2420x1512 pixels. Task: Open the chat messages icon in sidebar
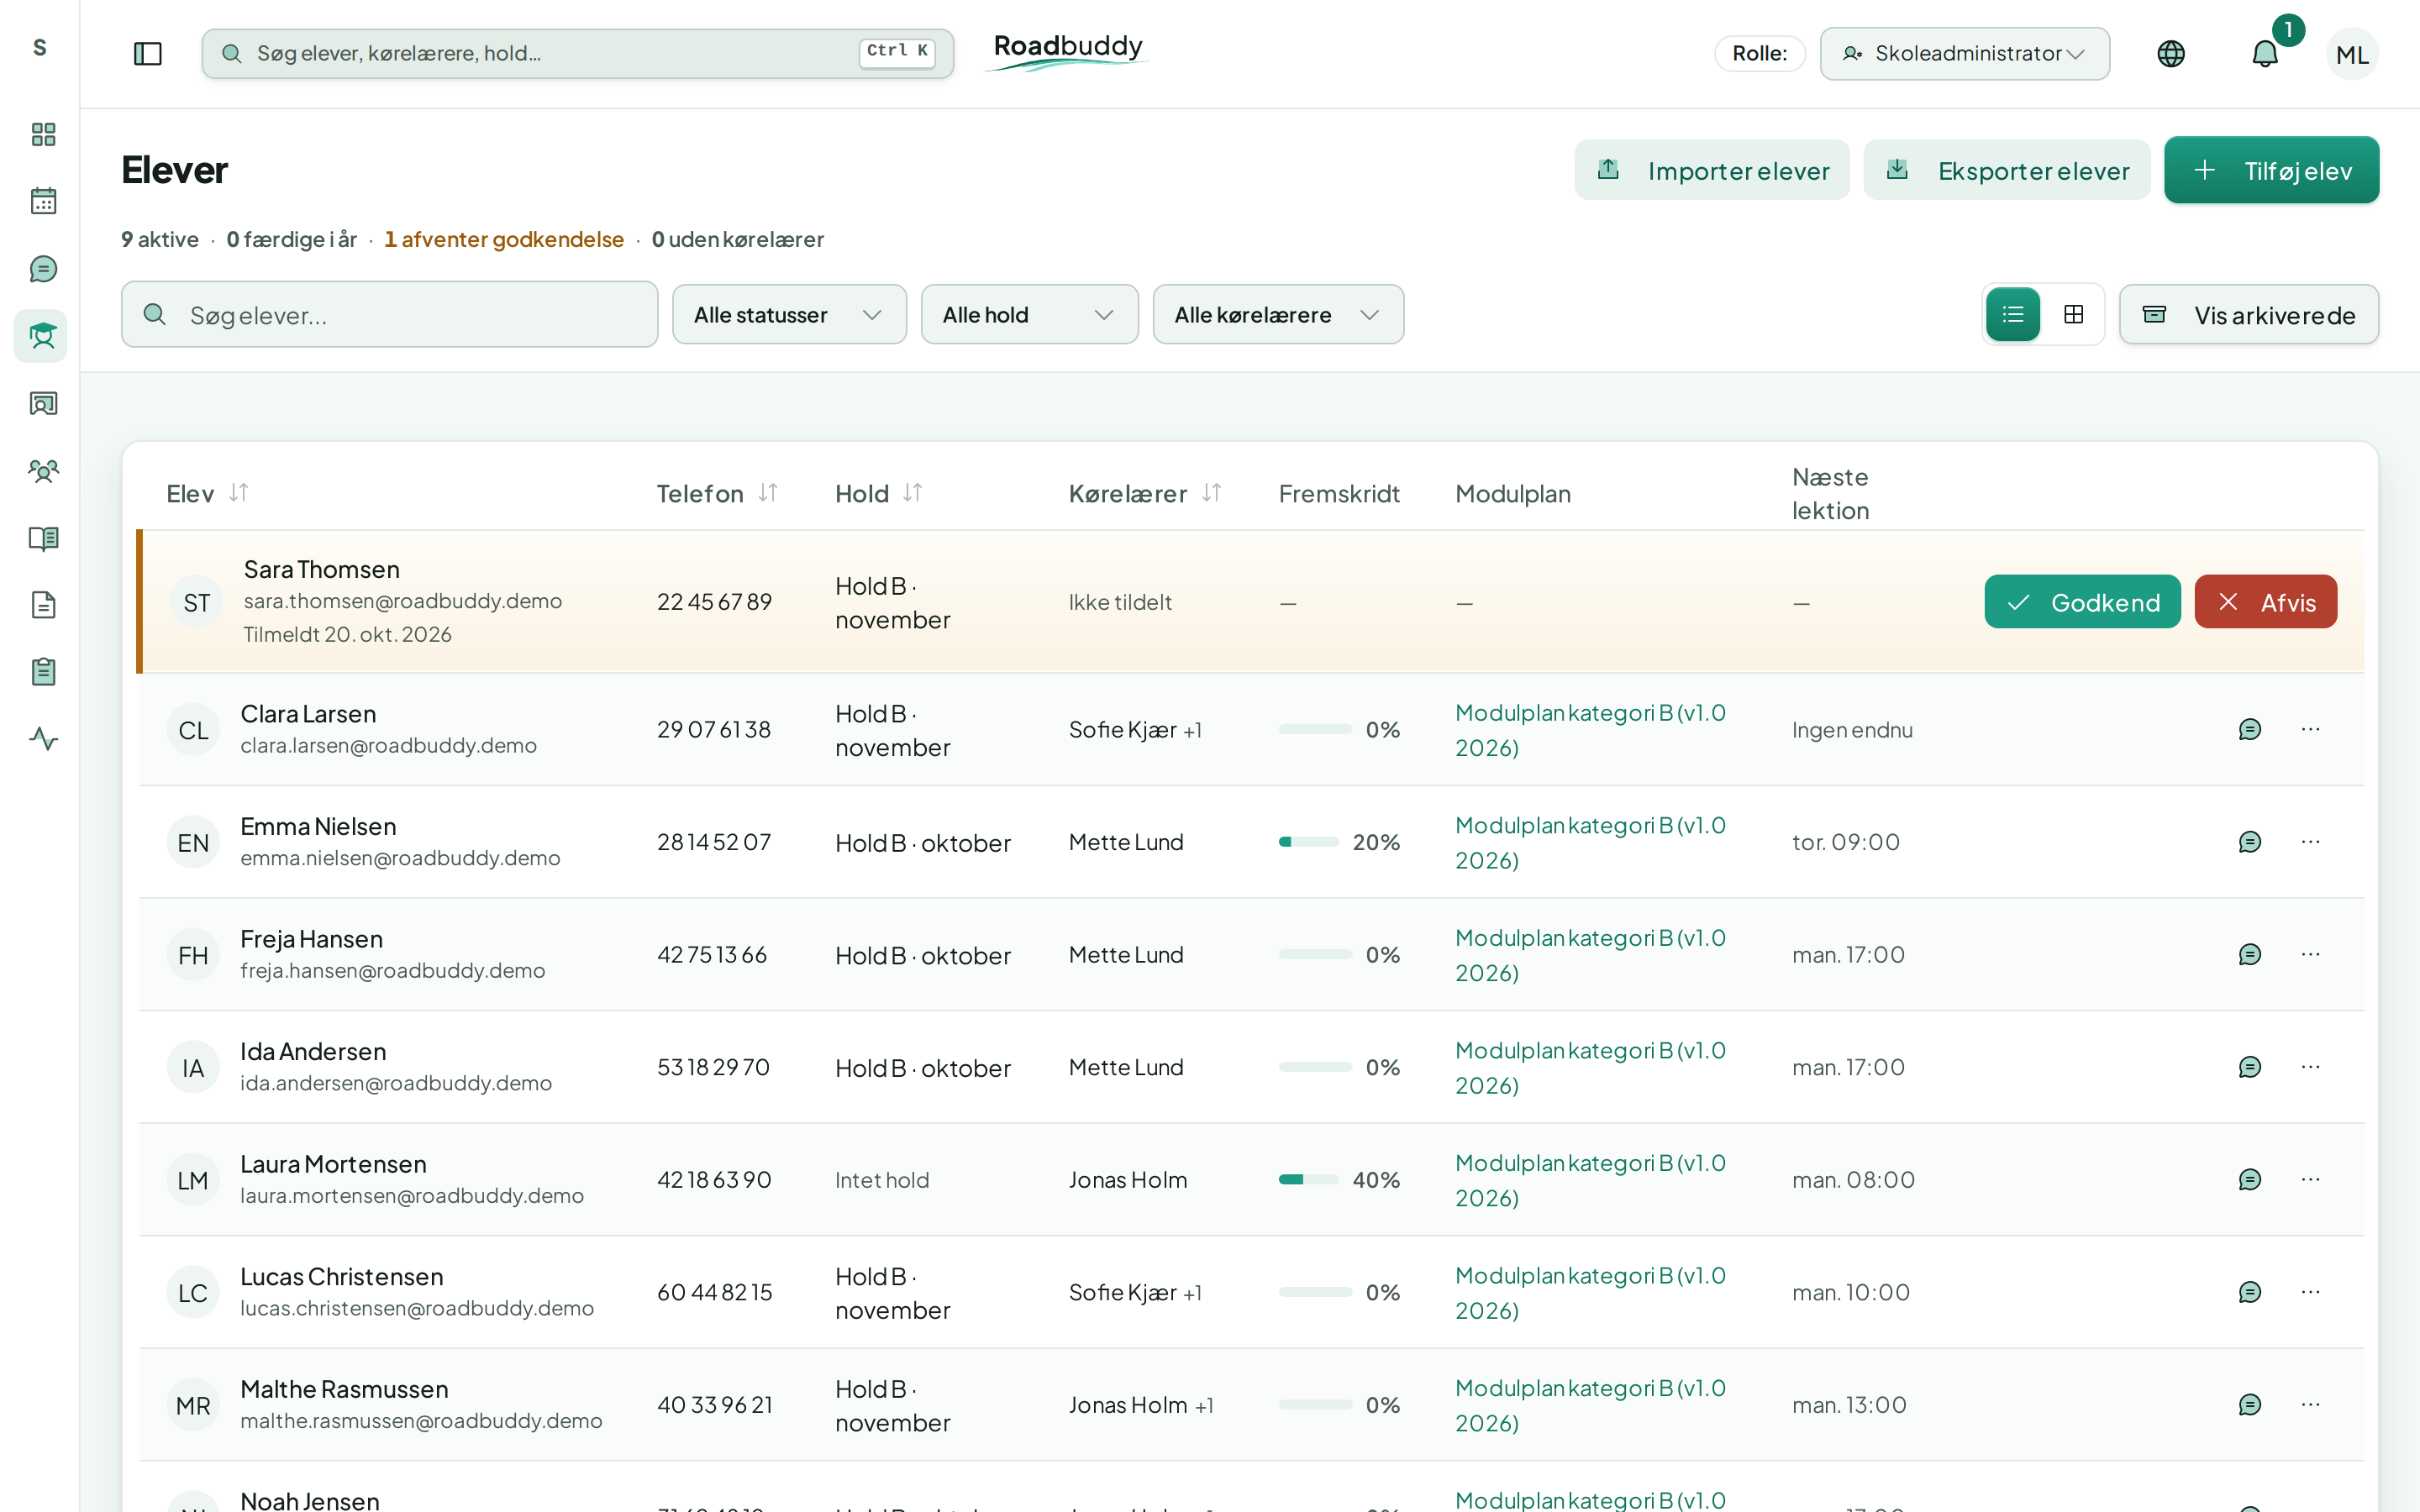(x=43, y=269)
